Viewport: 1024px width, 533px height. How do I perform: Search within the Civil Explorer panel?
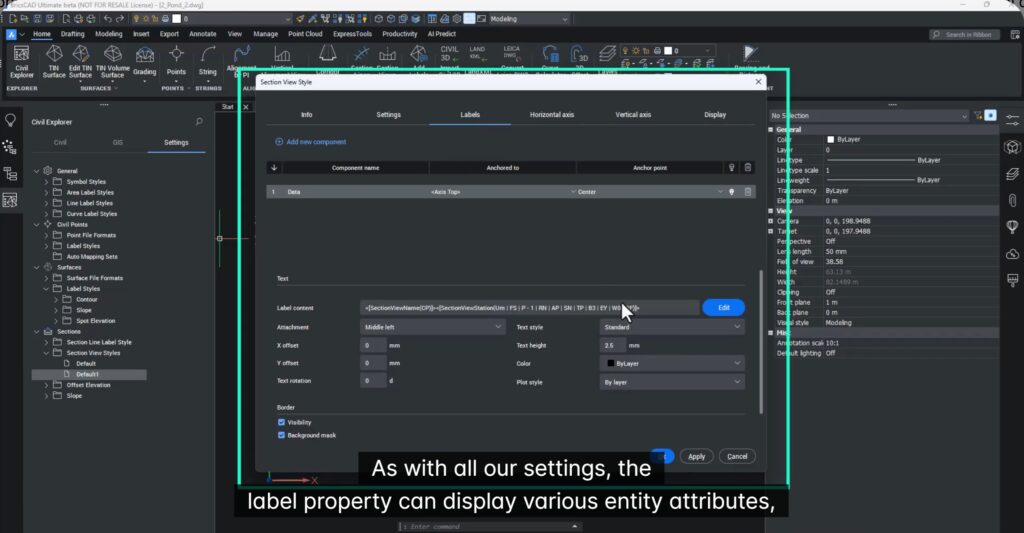pos(199,122)
